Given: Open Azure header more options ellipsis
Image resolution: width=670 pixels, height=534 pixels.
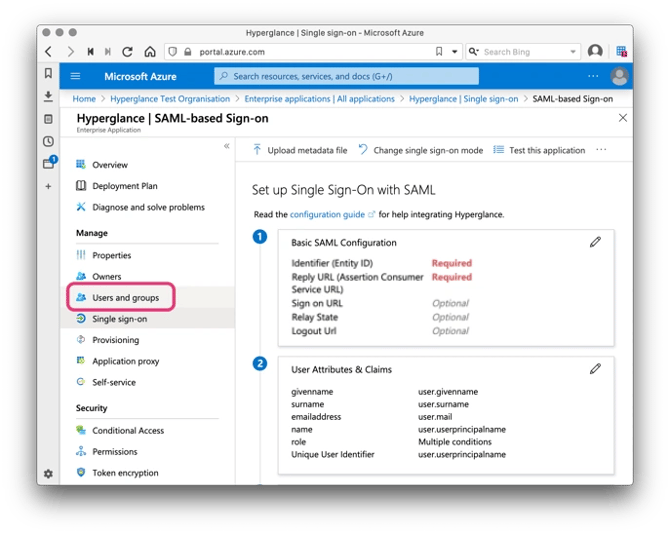Looking at the screenshot, I should 593,76.
